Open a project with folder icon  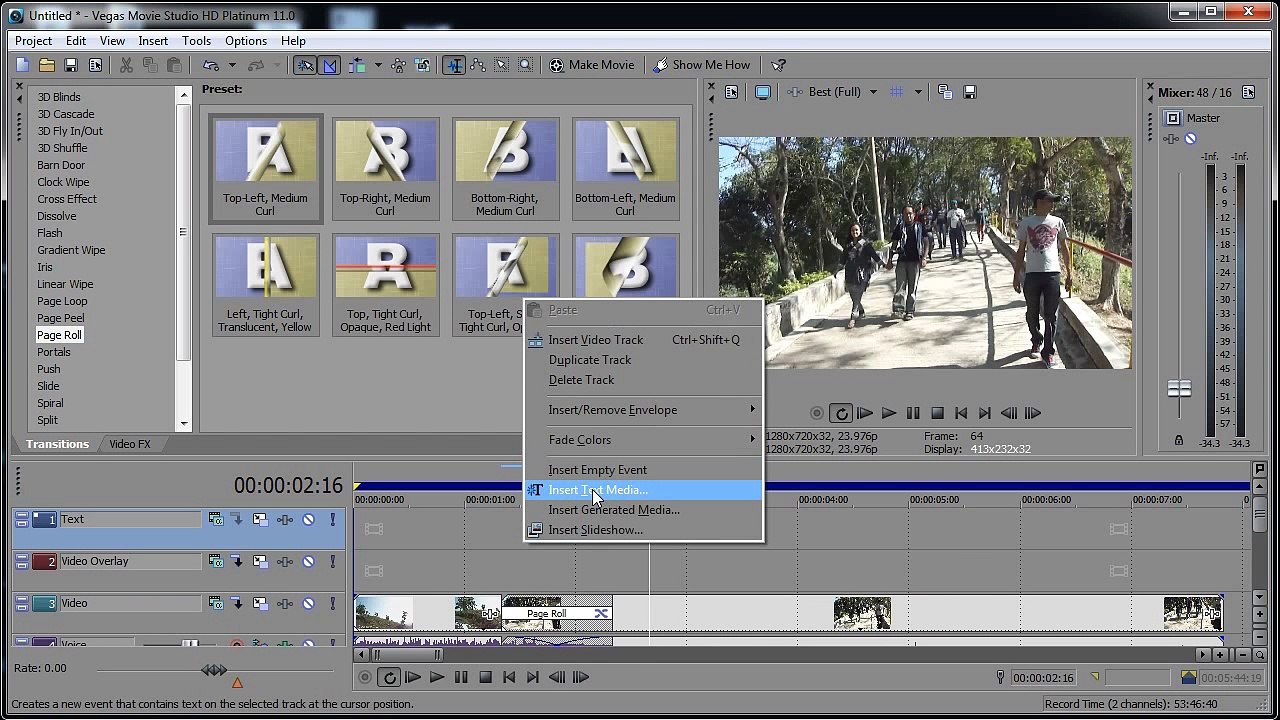(x=47, y=65)
